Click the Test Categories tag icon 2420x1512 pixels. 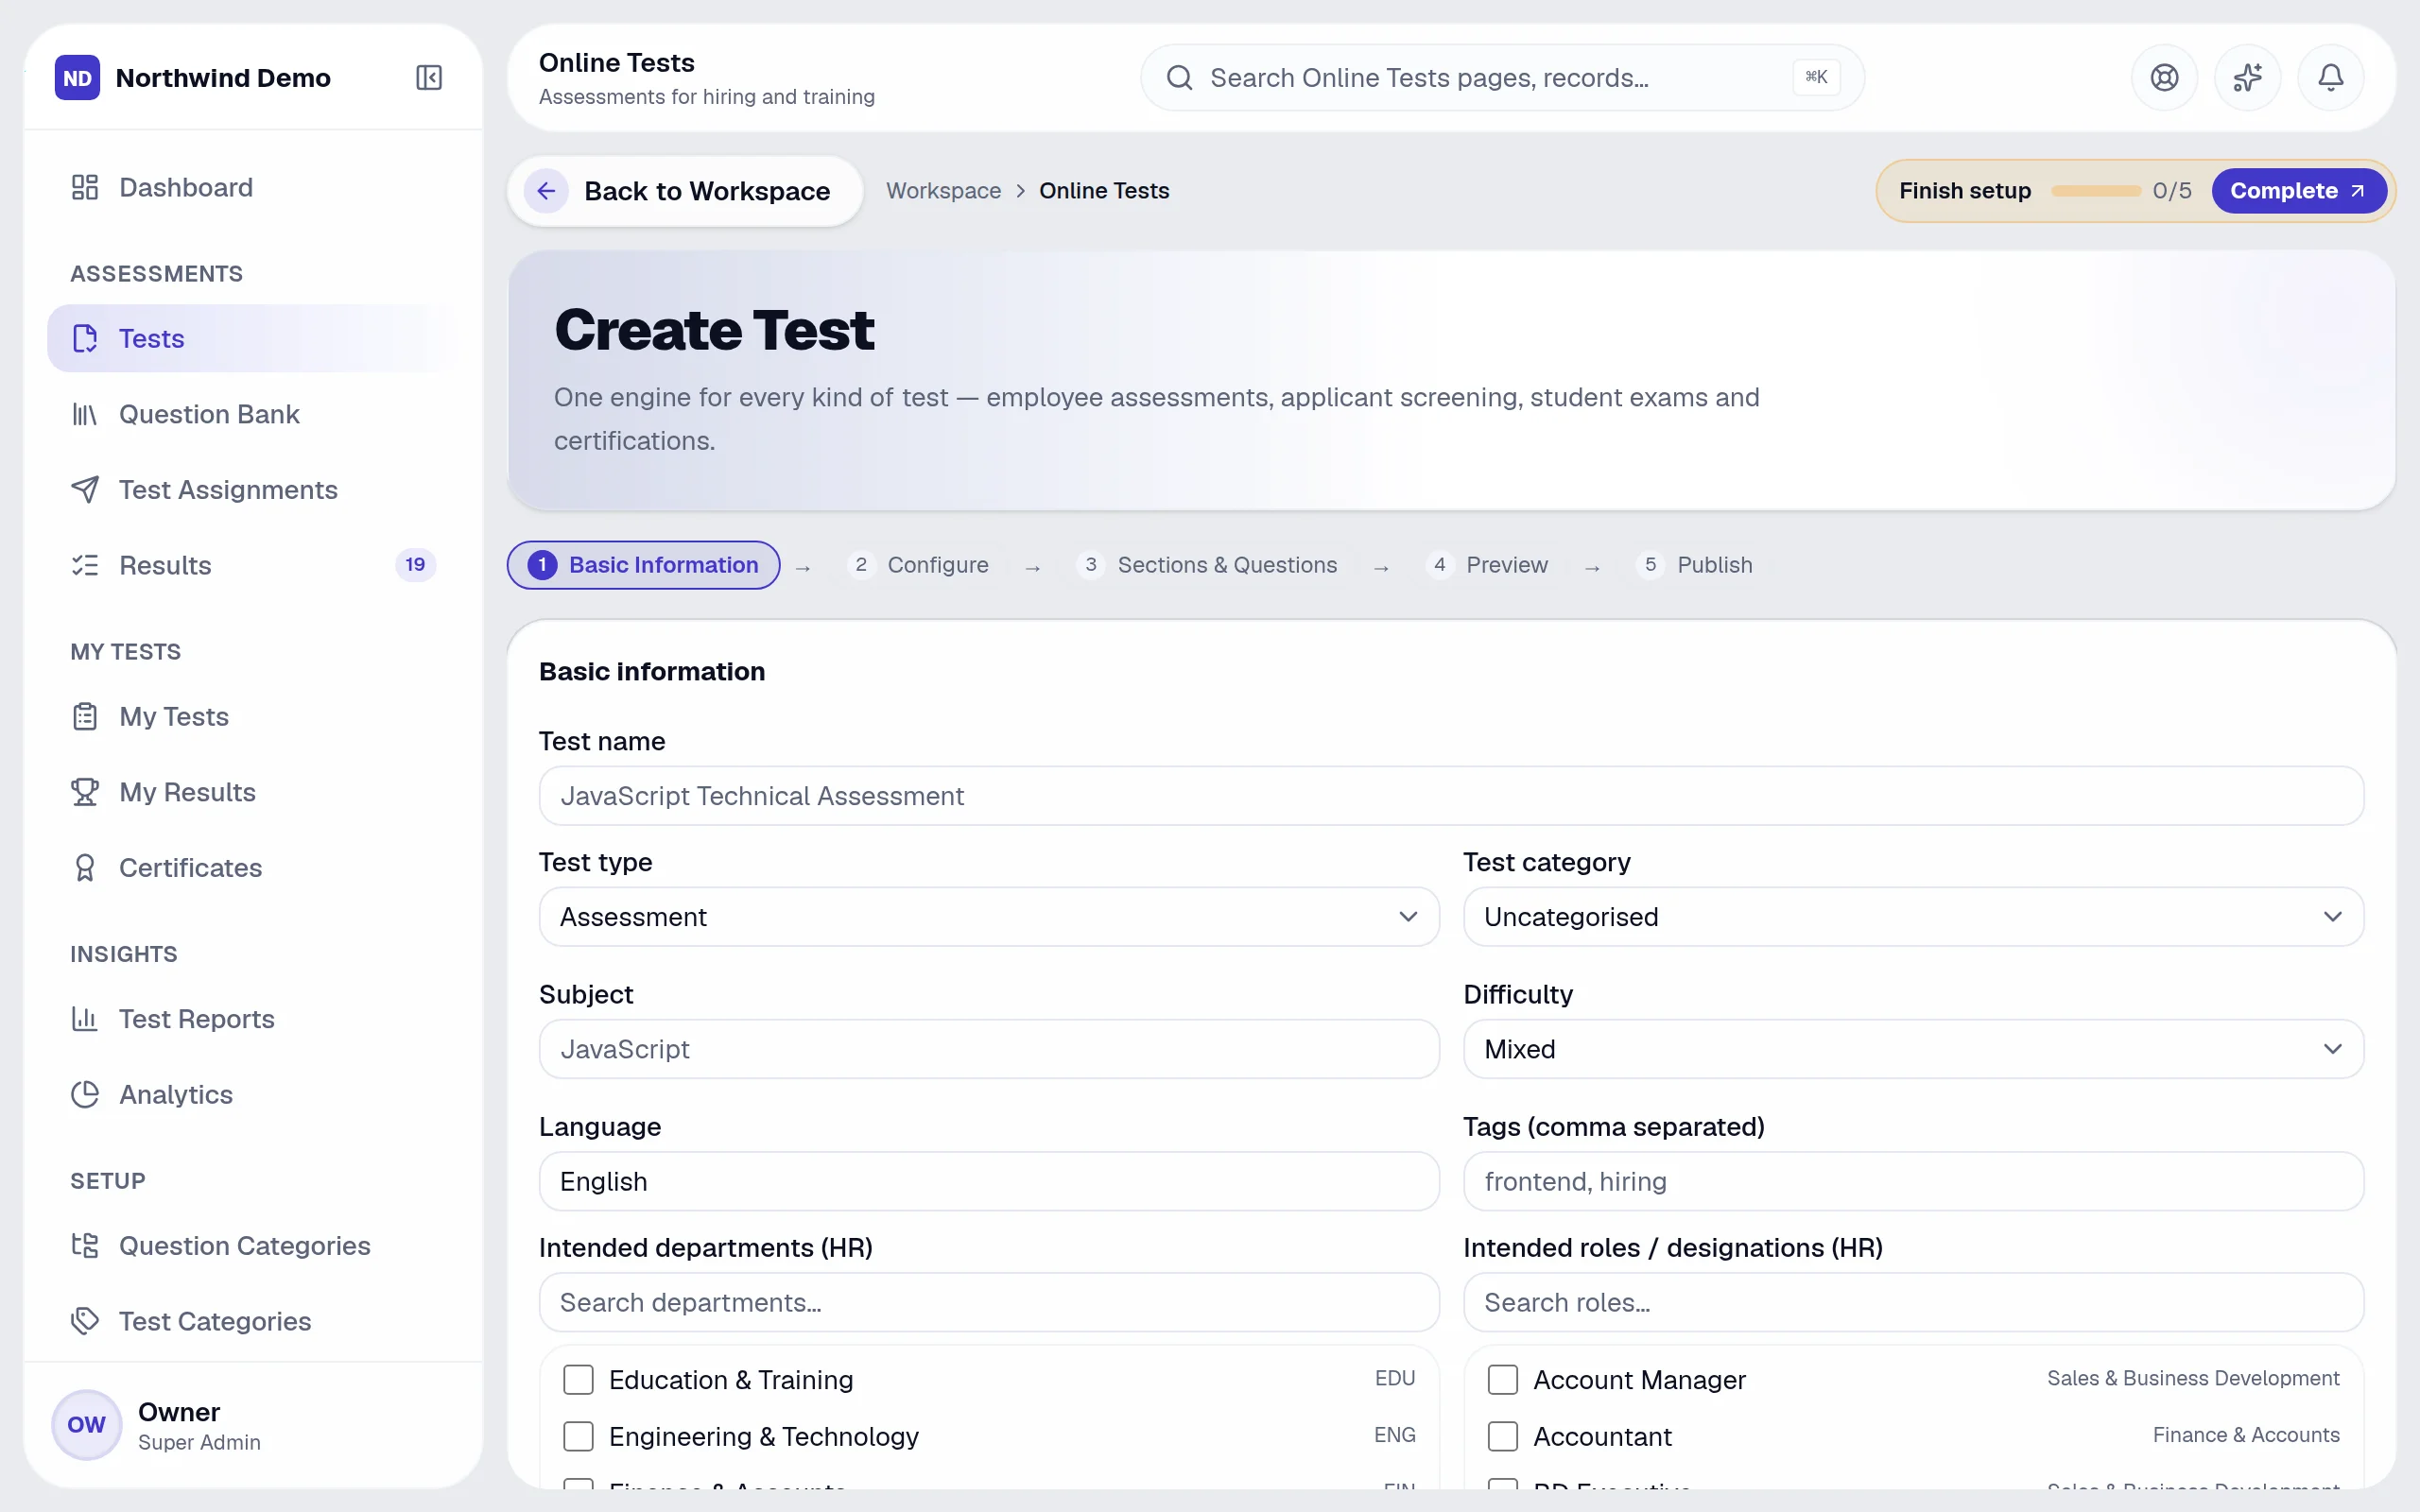85,1321
